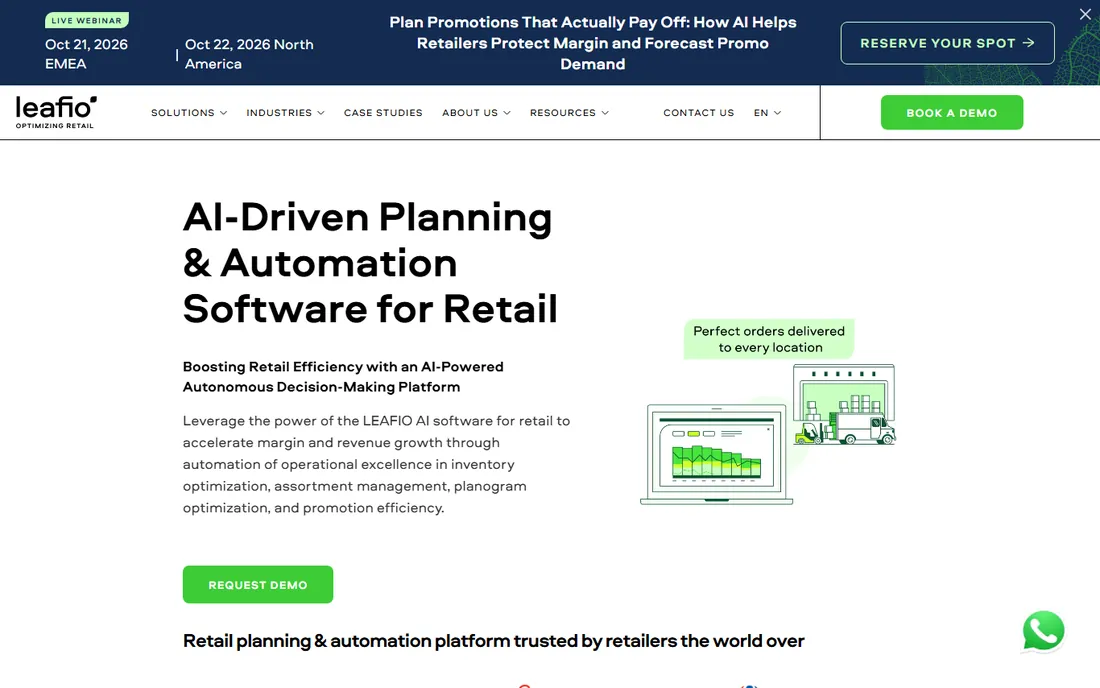The width and height of the screenshot is (1100, 688).
Task: Click the Leafio logo
Action: point(56,112)
